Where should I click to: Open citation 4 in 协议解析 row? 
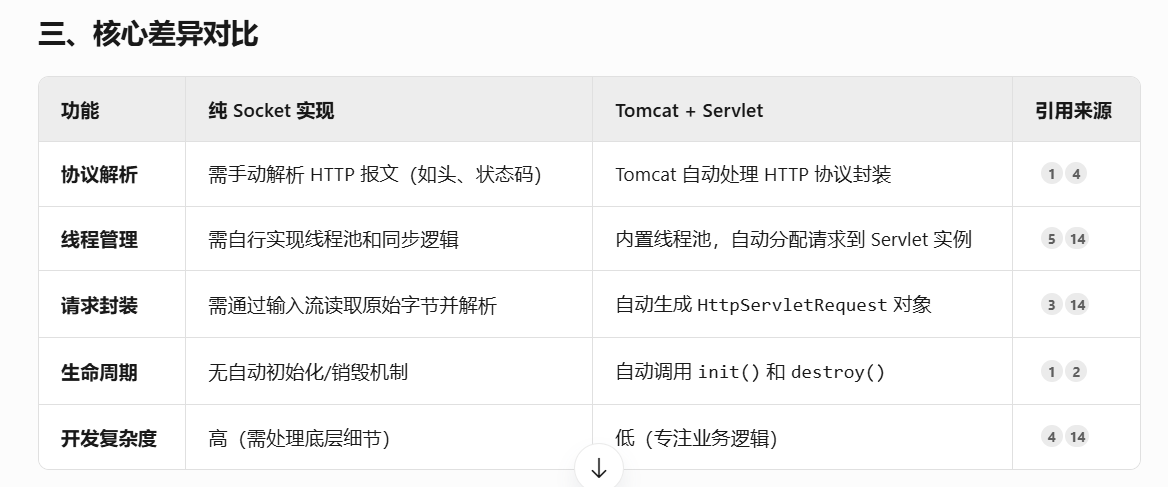click(x=1076, y=174)
